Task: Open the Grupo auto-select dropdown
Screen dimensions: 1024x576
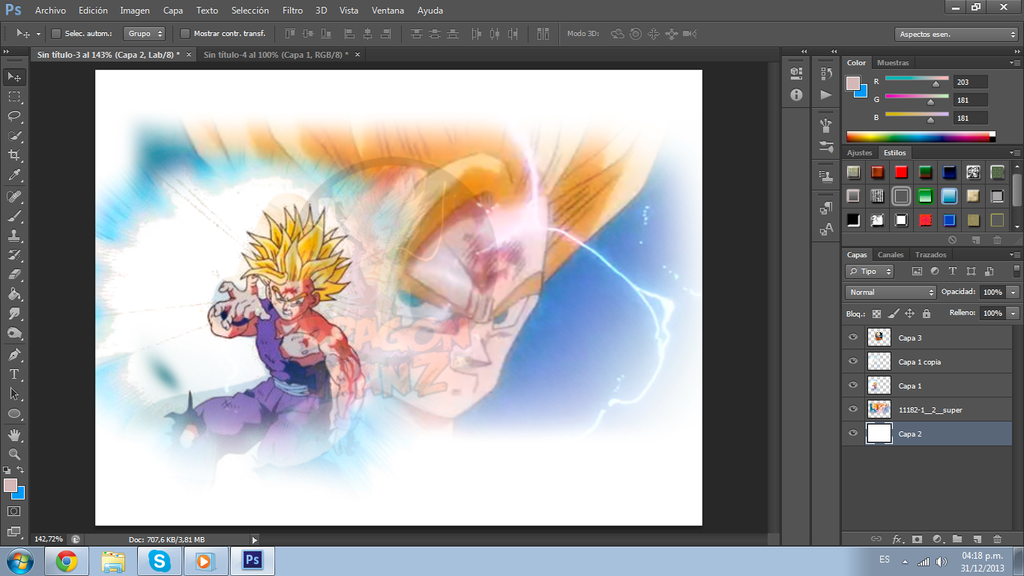Action: click(144, 33)
